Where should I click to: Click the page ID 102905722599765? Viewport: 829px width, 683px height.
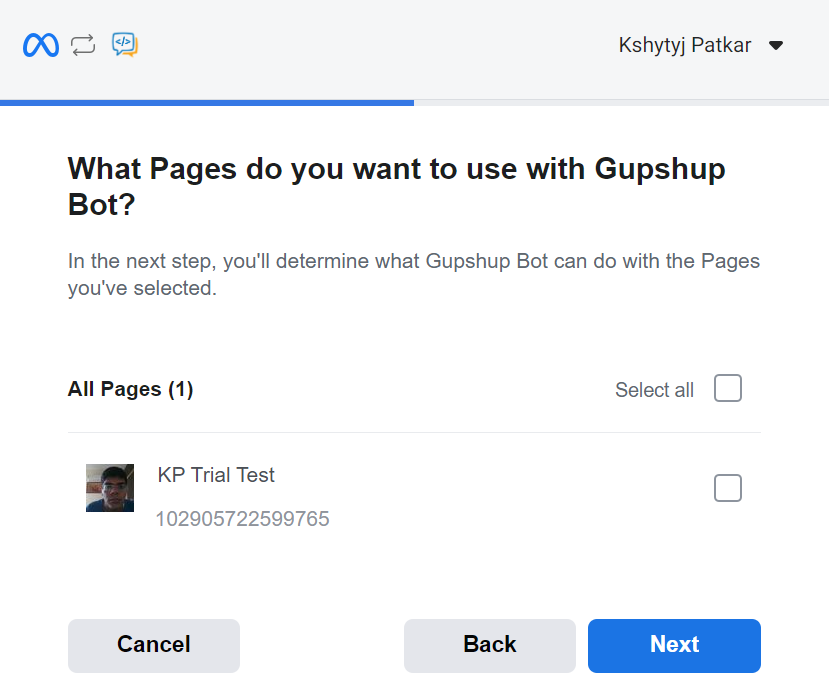[x=243, y=519]
